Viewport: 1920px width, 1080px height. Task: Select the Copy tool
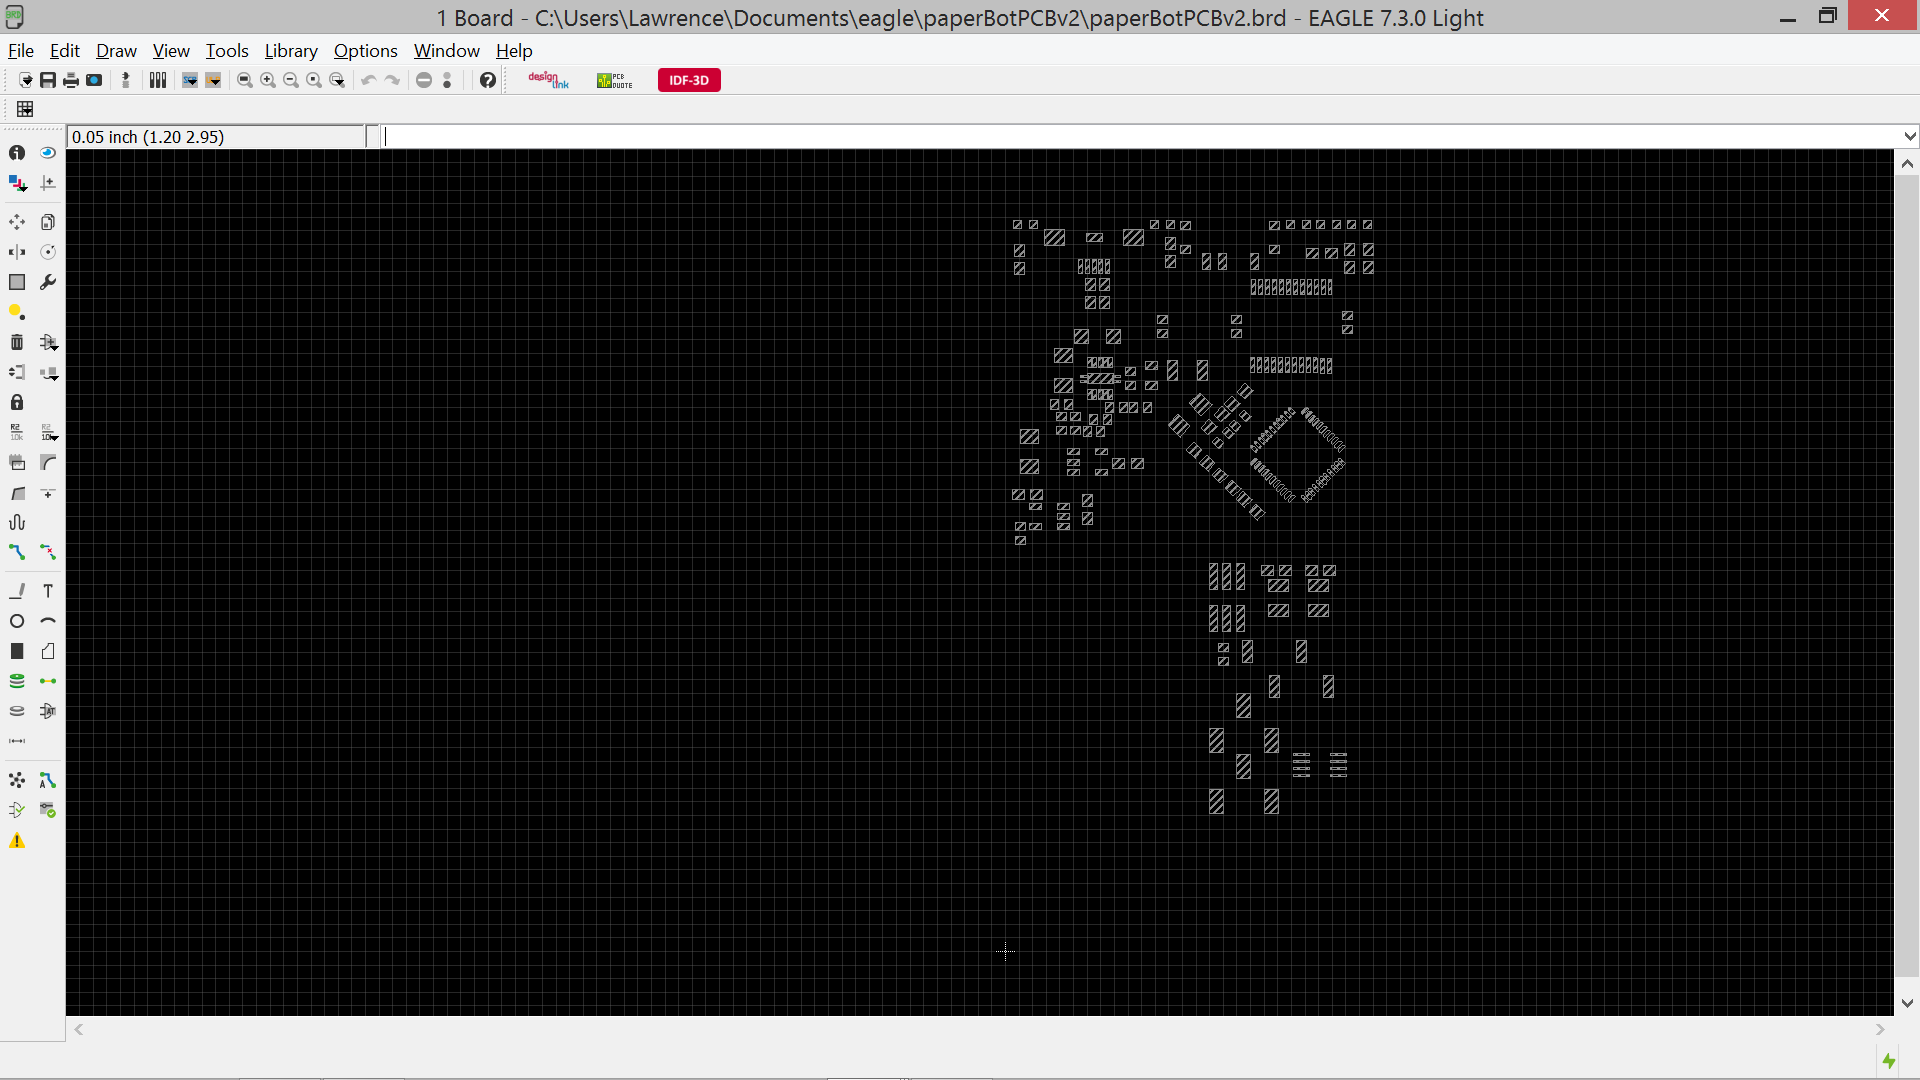48,222
